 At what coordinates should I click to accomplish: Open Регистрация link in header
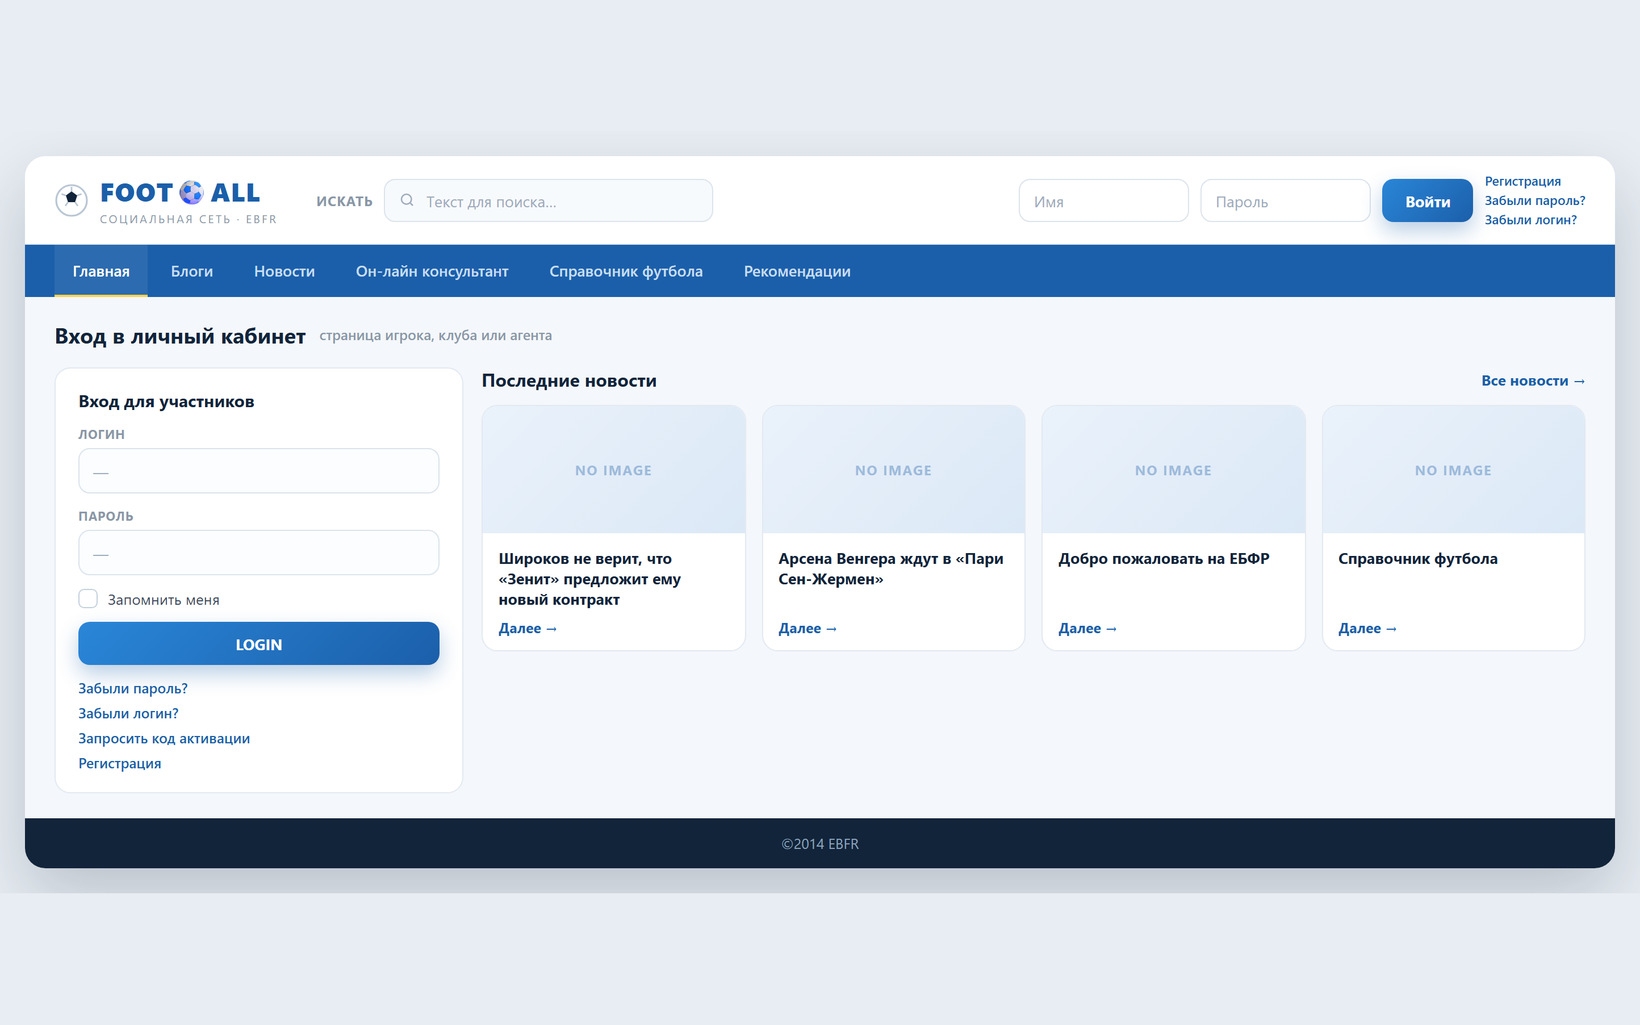(x=1522, y=181)
